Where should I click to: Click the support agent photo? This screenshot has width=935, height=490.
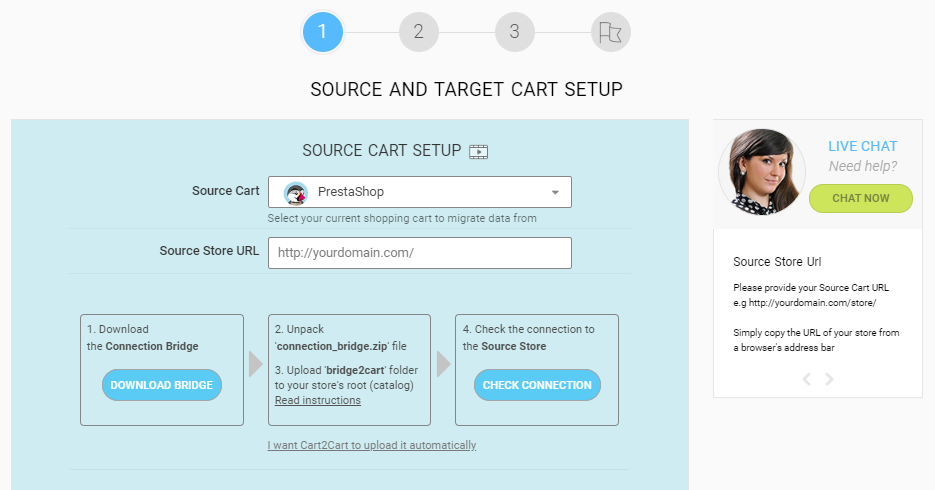[762, 172]
